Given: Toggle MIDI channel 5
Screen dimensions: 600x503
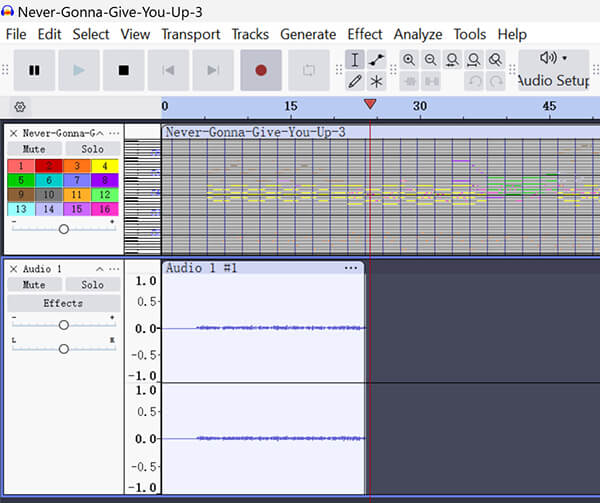Looking at the screenshot, I should click(21, 180).
